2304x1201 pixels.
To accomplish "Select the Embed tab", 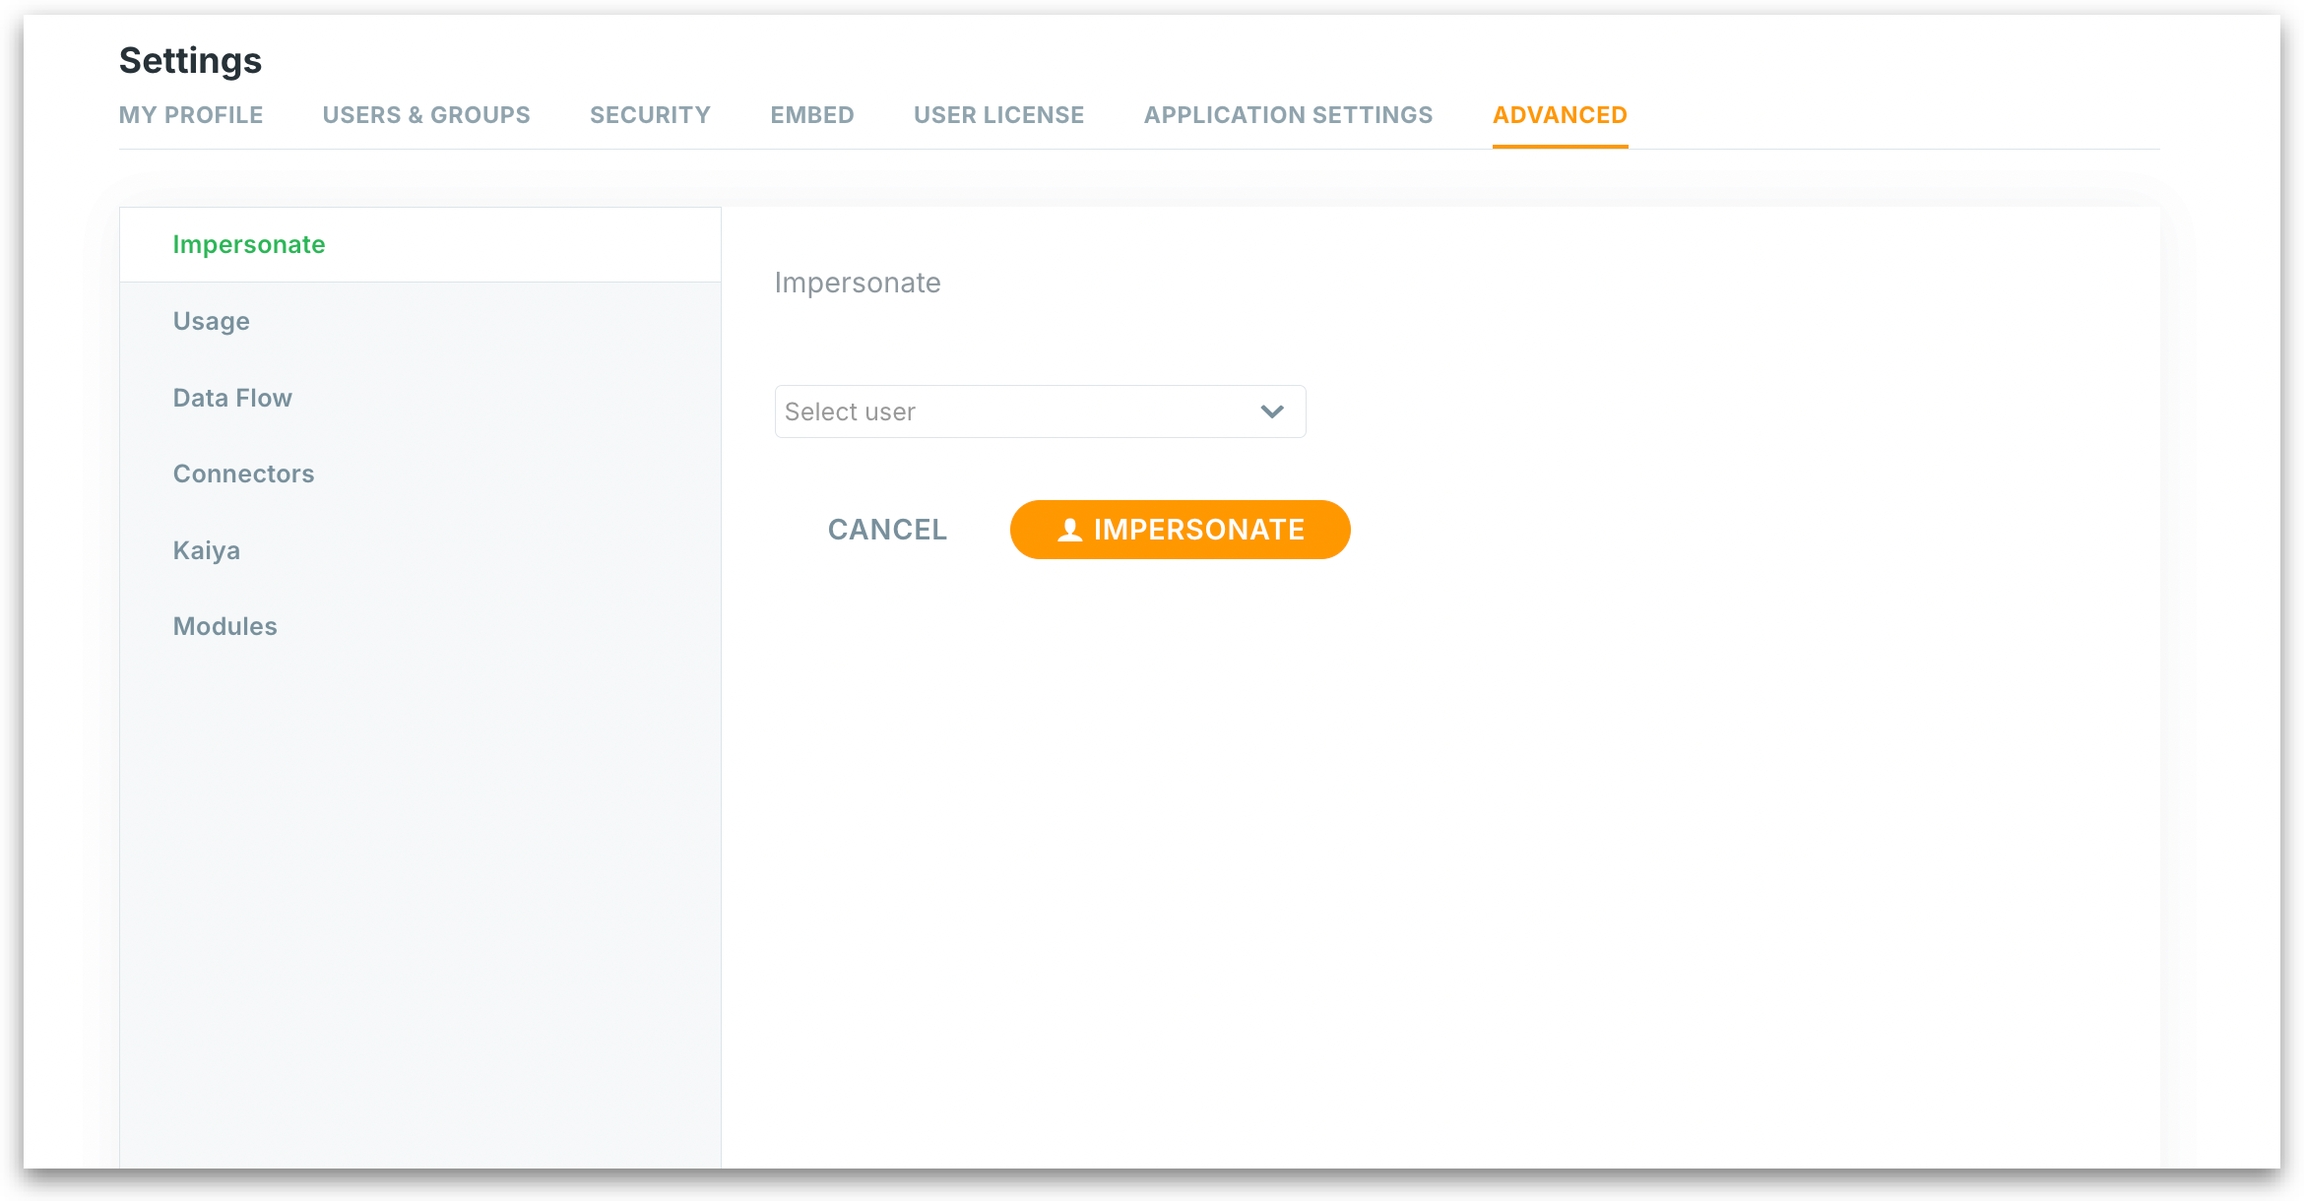I will [811, 115].
